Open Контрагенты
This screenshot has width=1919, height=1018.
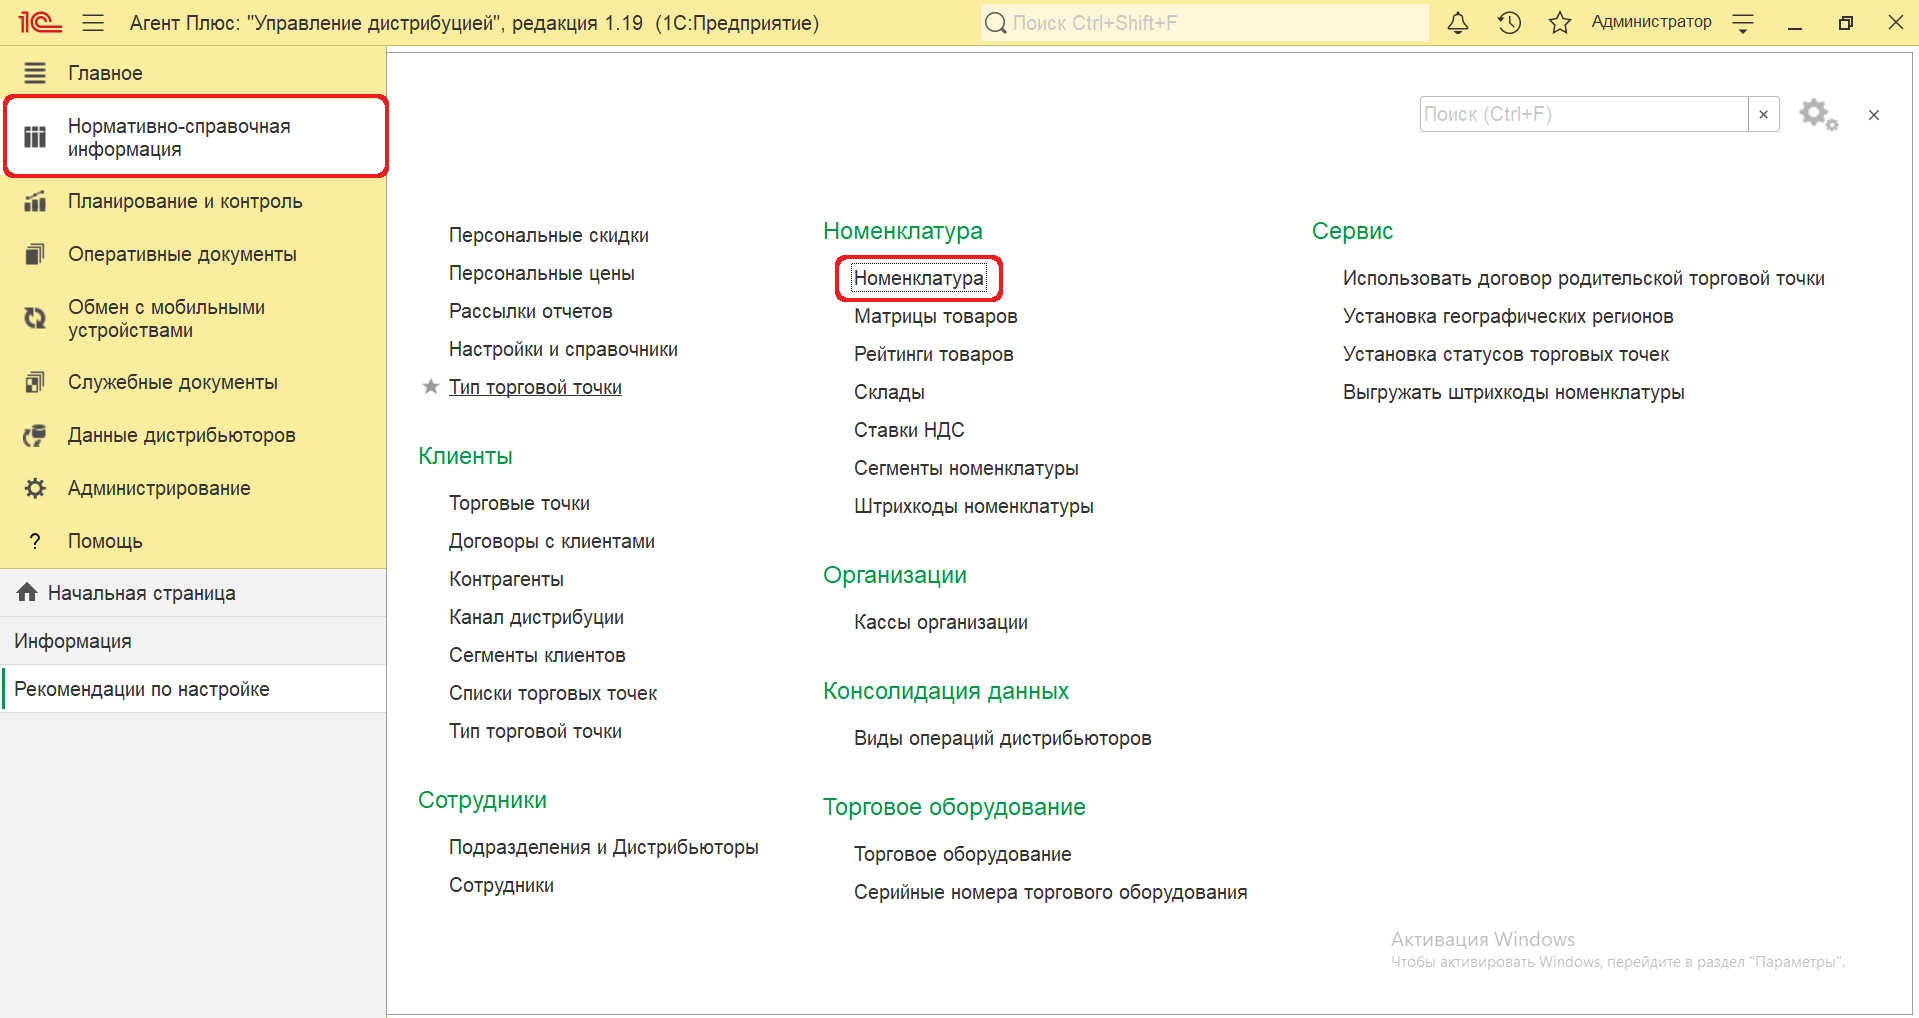point(506,579)
